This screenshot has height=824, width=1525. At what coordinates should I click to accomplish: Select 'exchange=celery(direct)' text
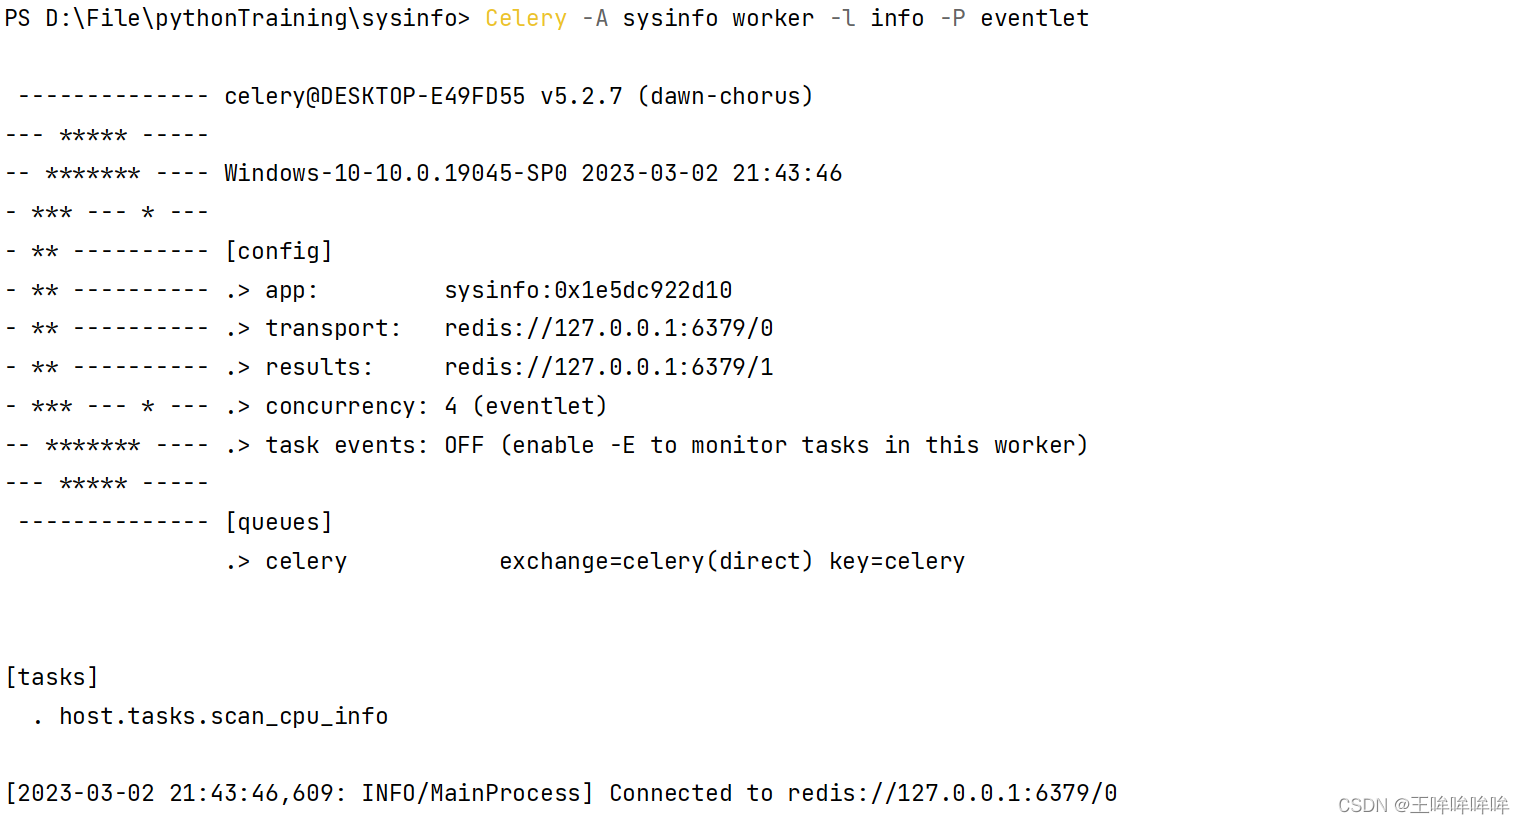pyautogui.click(x=657, y=562)
